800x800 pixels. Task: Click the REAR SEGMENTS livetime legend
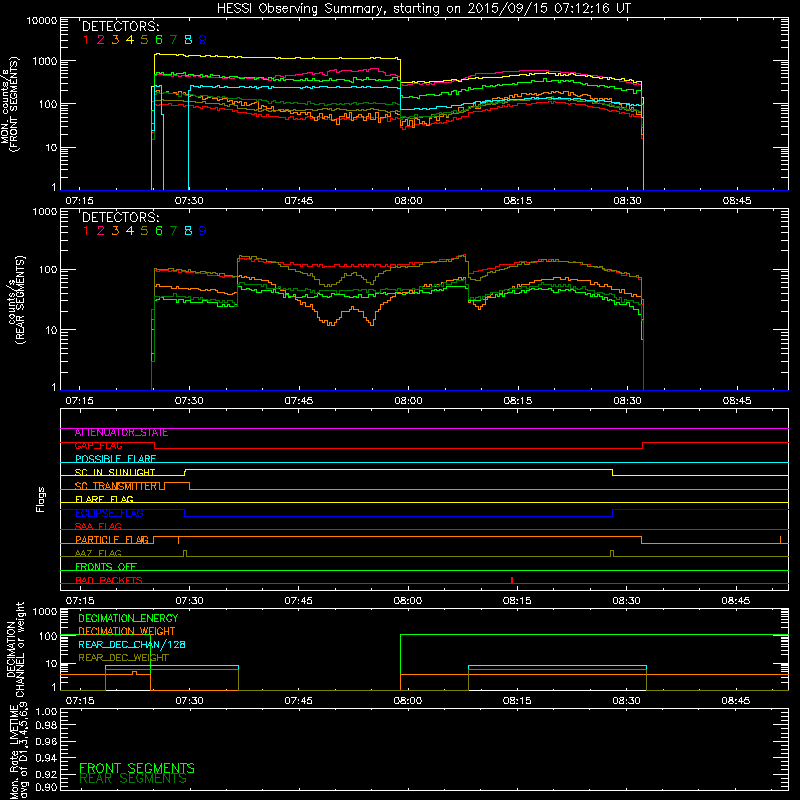[x=133, y=779]
